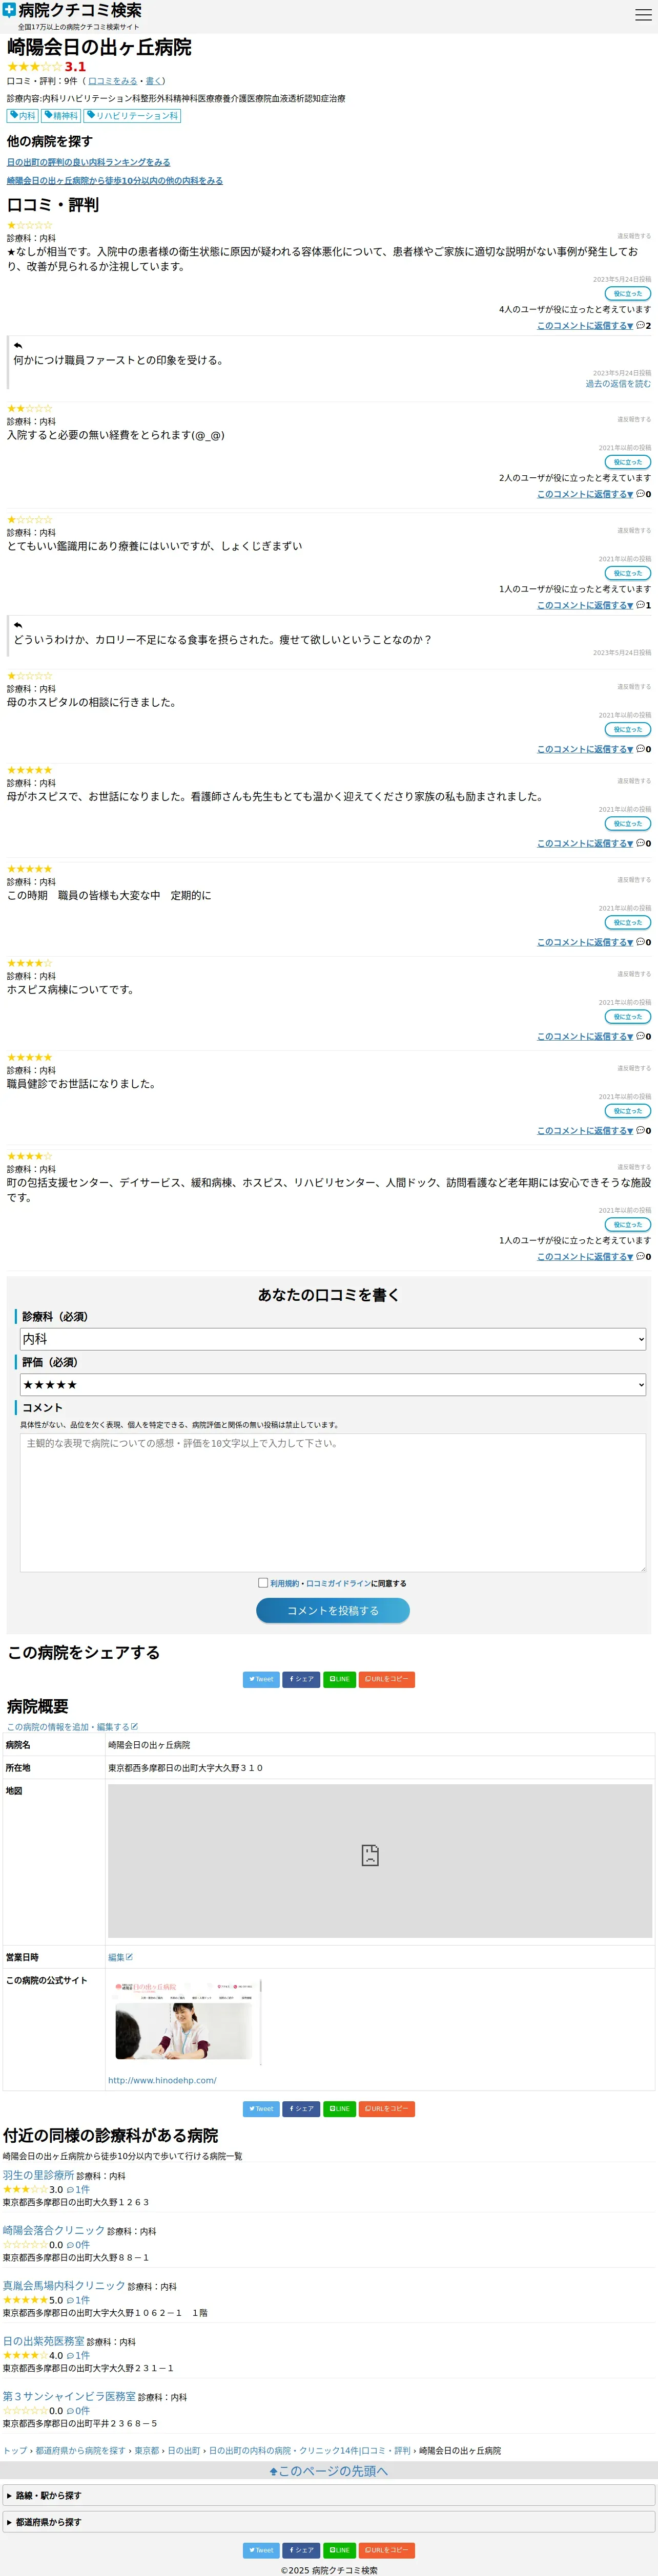Click the broken map placeholder icon

370,1856
